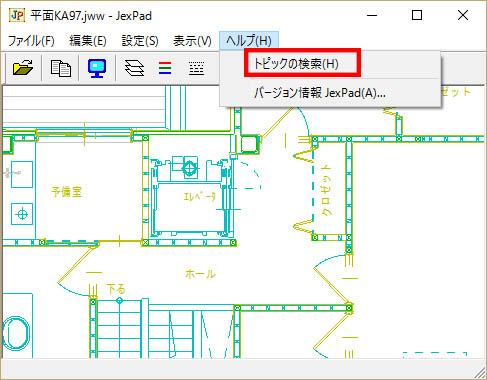Click the ホール label in the floor plan
The width and height of the screenshot is (487, 380).
[200, 274]
